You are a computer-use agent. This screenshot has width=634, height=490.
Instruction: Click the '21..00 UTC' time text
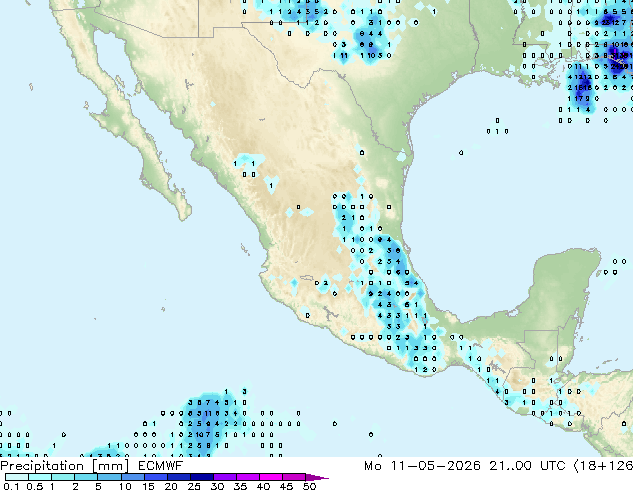click(527, 466)
